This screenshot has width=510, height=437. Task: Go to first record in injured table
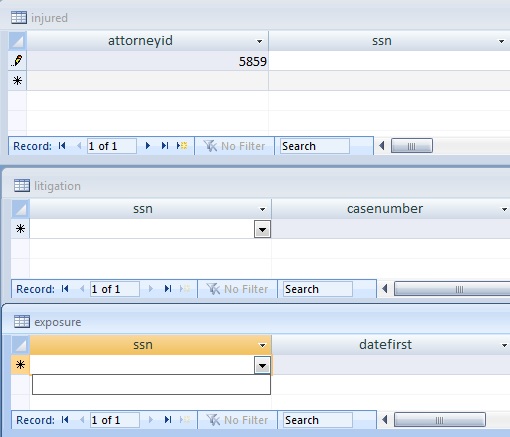tap(62, 146)
